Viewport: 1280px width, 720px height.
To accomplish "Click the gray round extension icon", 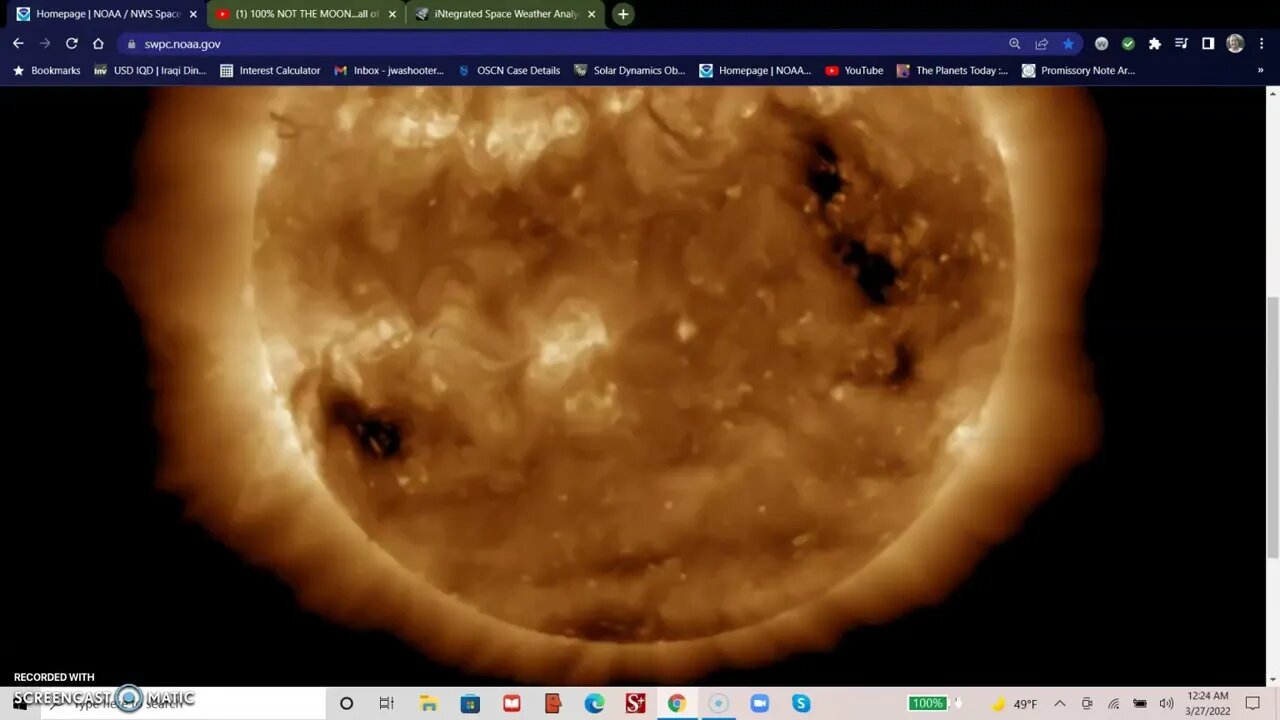I will 1101,44.
